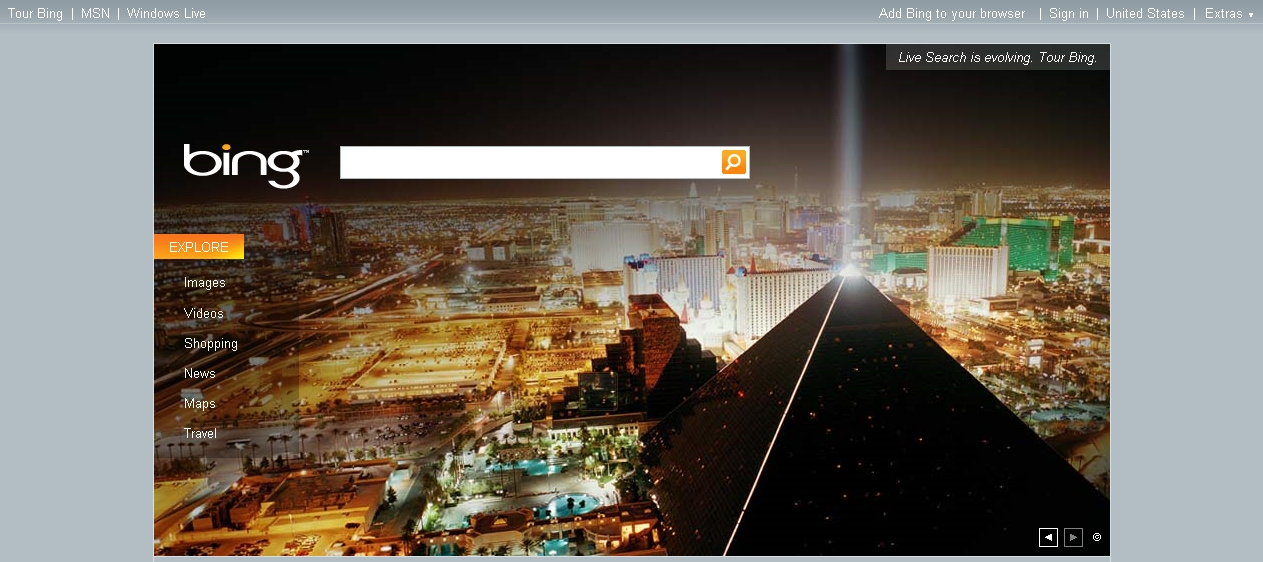Select the EXPLORE orange tab
The image size is (1263, 562).
coord(199,247)
